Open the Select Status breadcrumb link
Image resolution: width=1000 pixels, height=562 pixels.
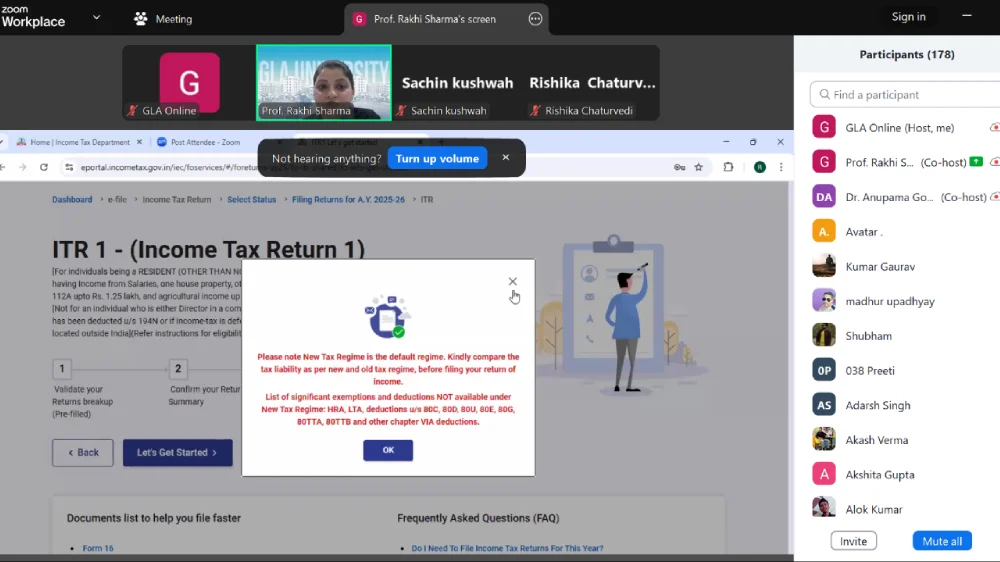pyautogui.click(x=251, y=200)
